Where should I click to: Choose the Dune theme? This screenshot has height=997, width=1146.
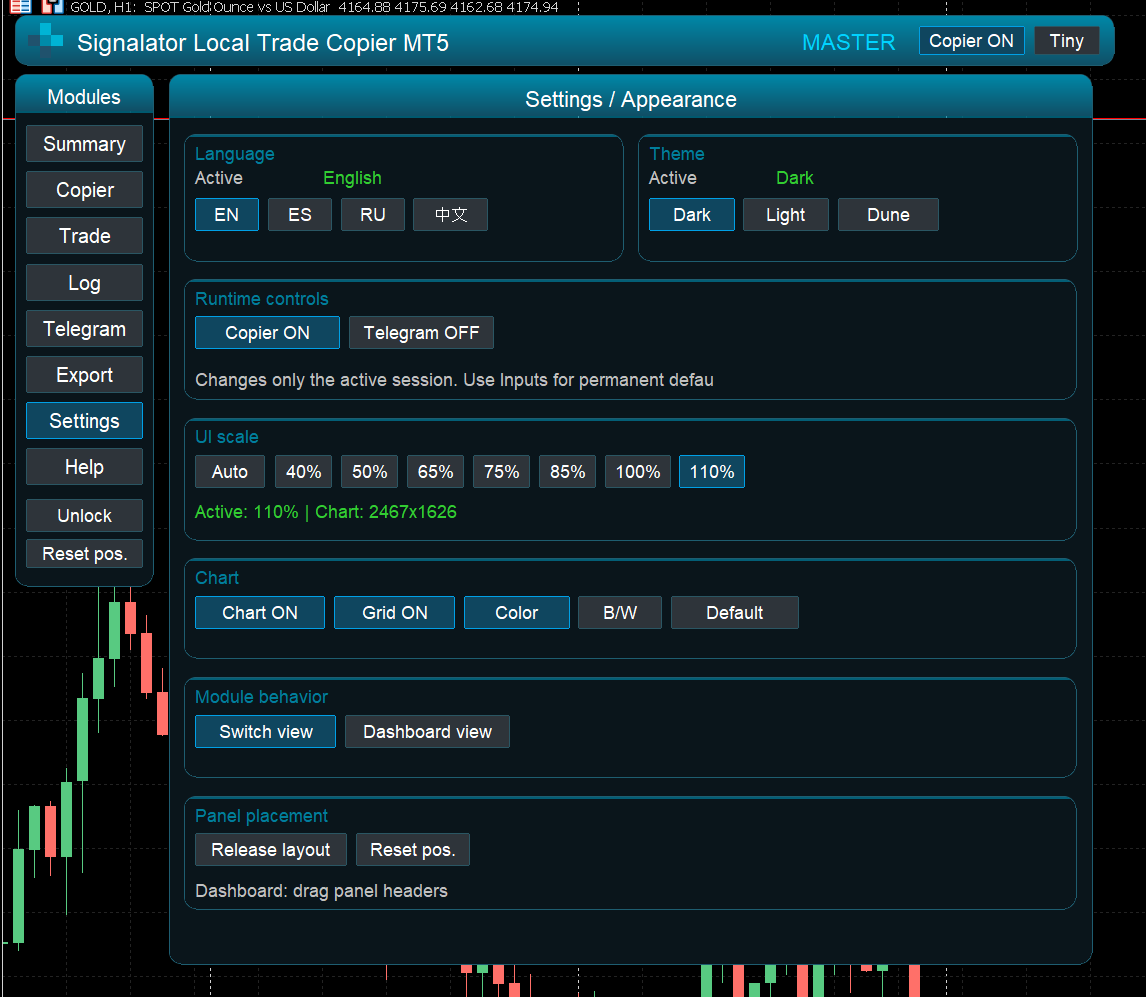tap(888, 215)
